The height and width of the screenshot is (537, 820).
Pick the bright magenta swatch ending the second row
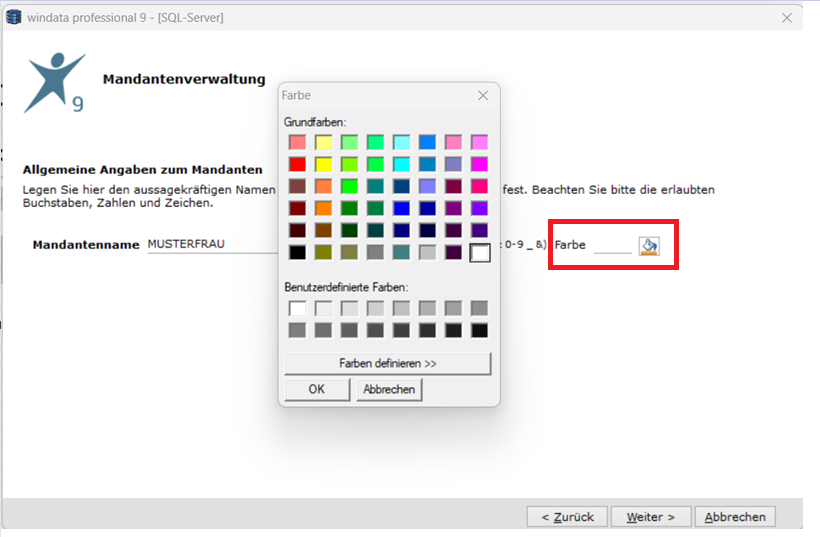tap(479, 164)
